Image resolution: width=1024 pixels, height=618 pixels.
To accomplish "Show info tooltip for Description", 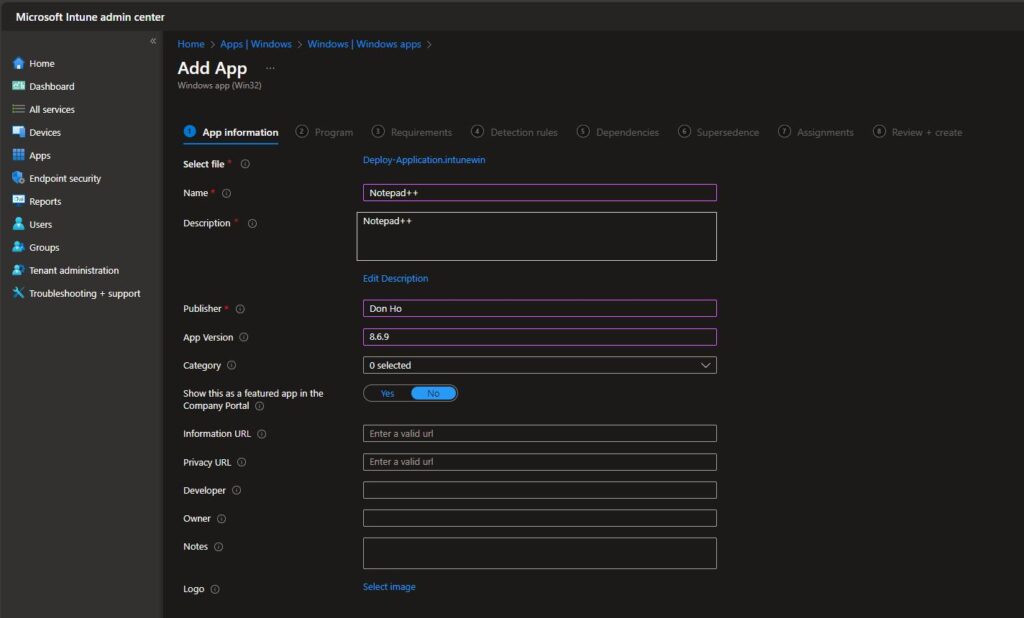I will [252, 223].
